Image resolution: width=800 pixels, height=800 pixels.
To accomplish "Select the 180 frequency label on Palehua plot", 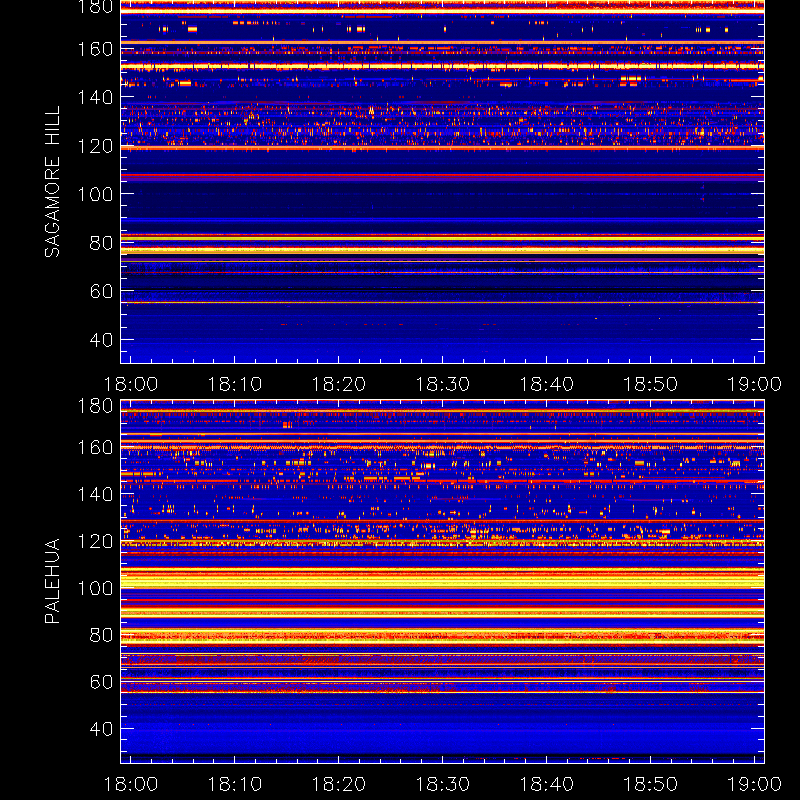I will point(95,406).
